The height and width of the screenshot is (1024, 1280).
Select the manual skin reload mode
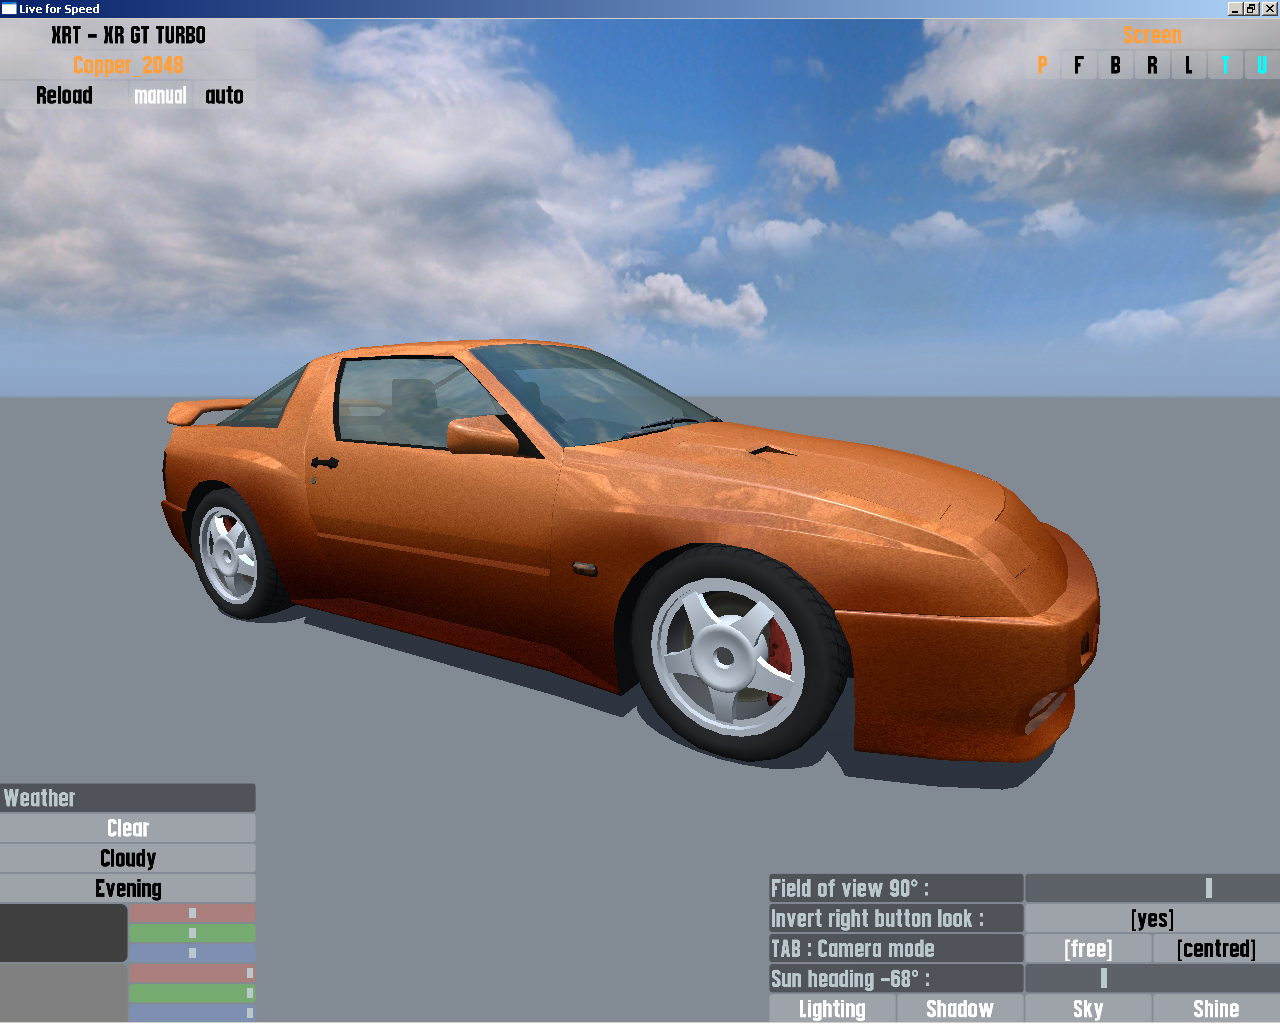tap(160, 95)
